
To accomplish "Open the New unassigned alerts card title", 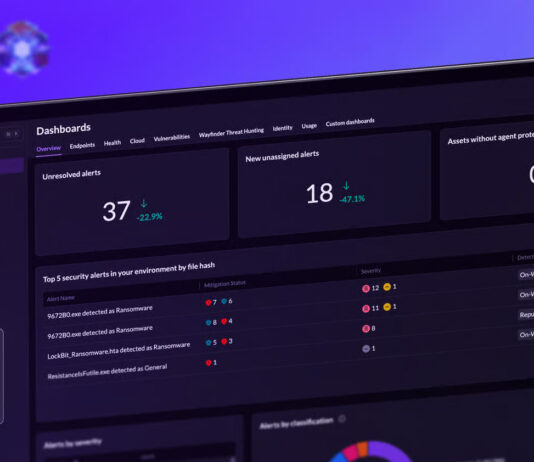I will point(282,157).
